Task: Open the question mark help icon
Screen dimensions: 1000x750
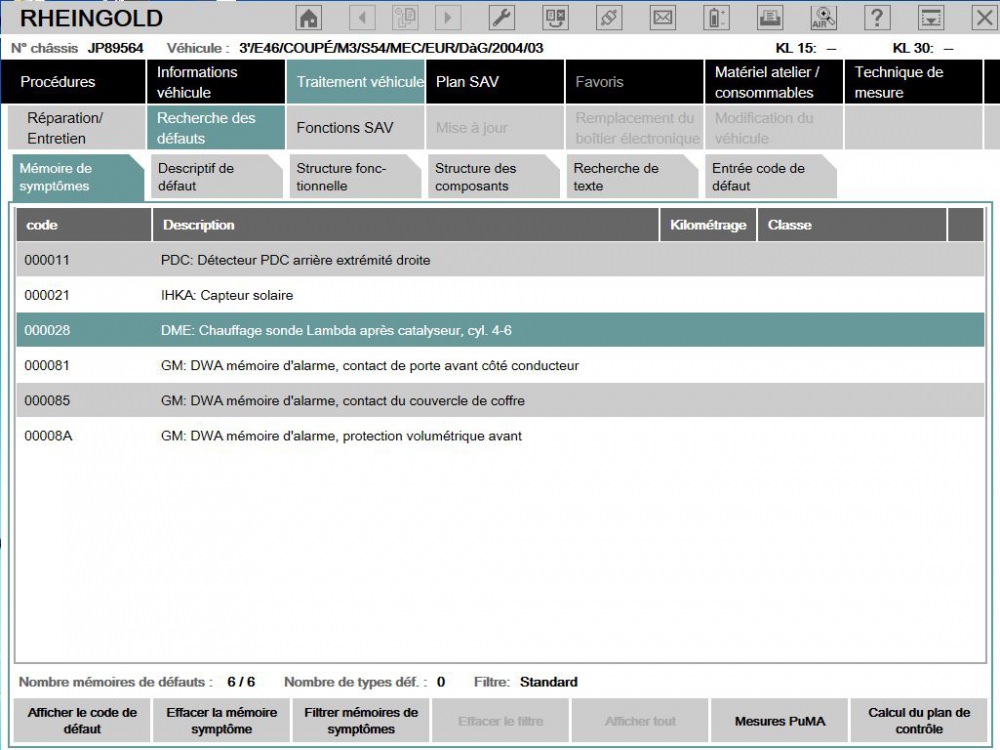Action: tap(877, 18)
